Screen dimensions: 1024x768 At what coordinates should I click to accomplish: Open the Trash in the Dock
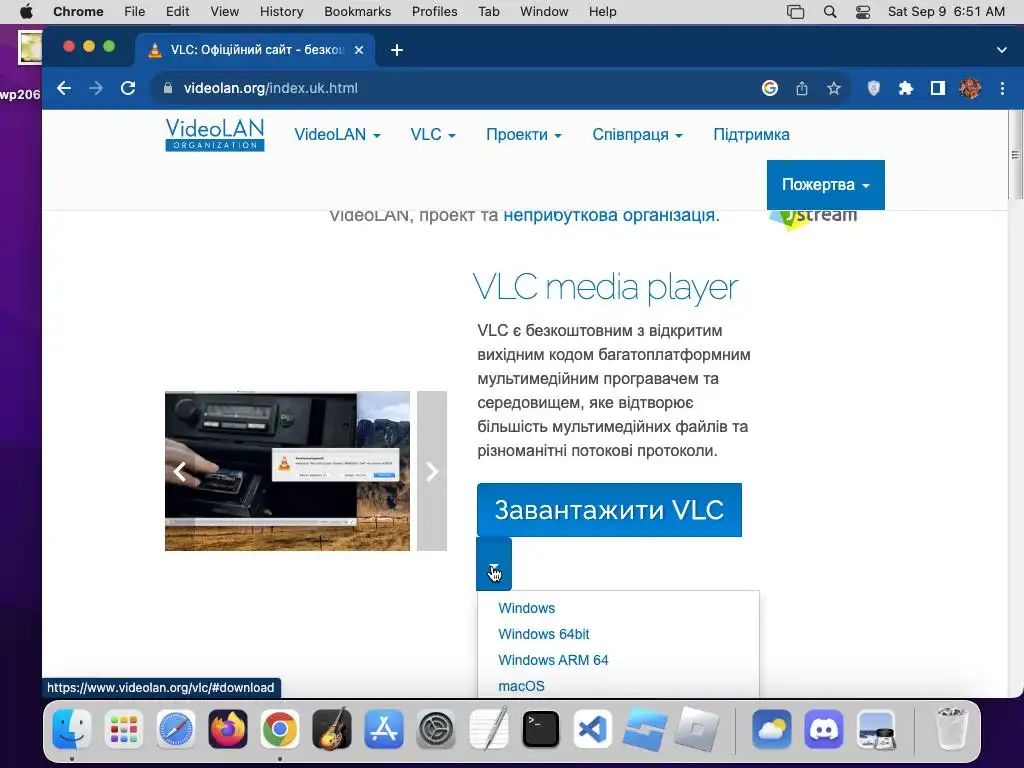pyautogui.click(x=951, y=729)
